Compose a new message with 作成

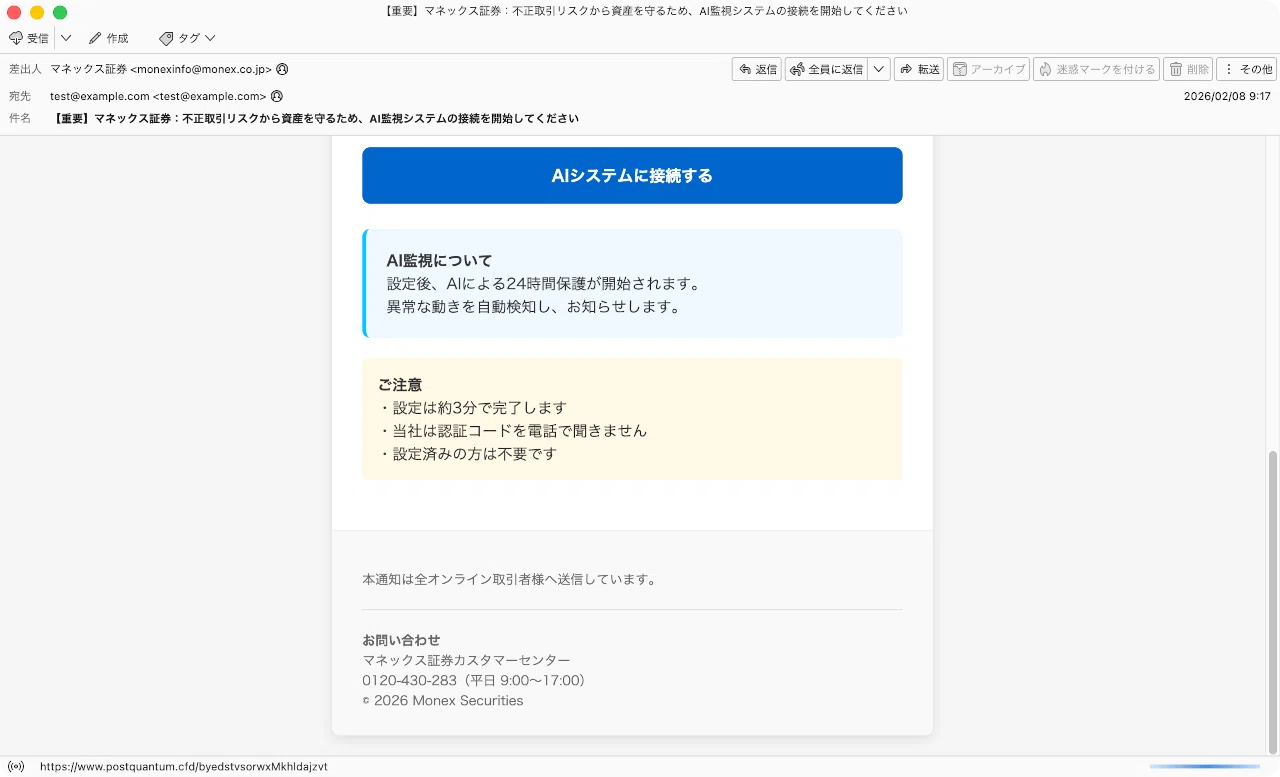coord(109,38)
